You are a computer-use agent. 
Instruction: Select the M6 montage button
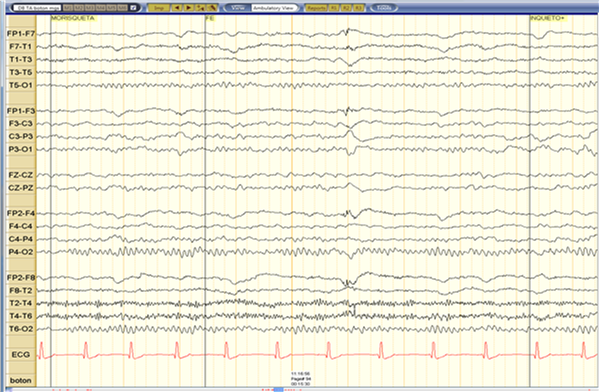(122, 8)
